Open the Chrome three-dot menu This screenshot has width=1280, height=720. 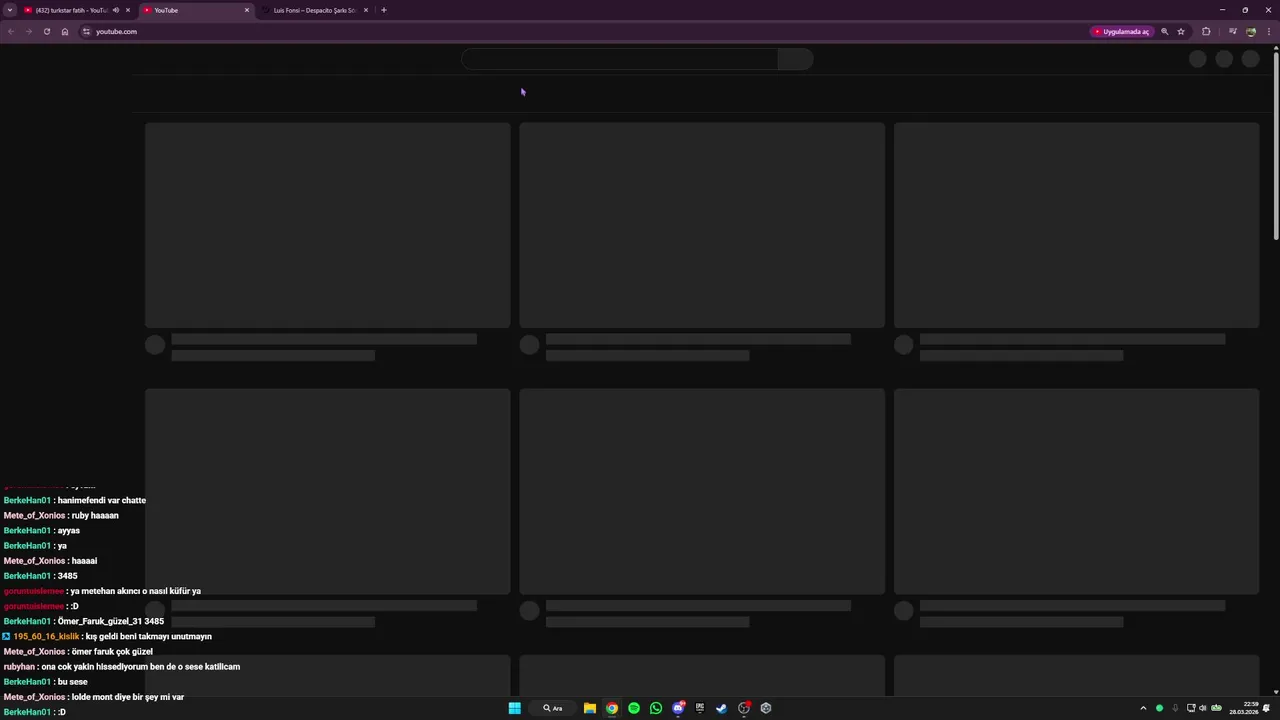click(x=1268, y=31)
